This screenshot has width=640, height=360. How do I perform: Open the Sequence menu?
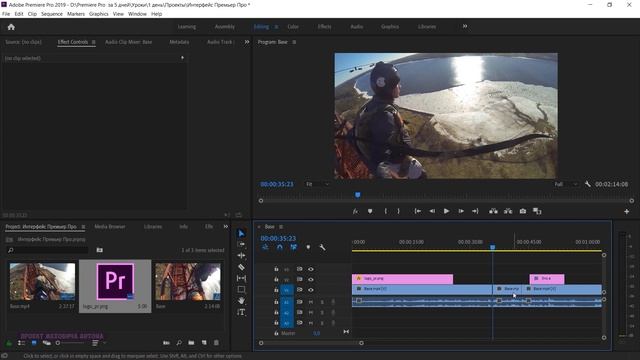coord(52,14)
